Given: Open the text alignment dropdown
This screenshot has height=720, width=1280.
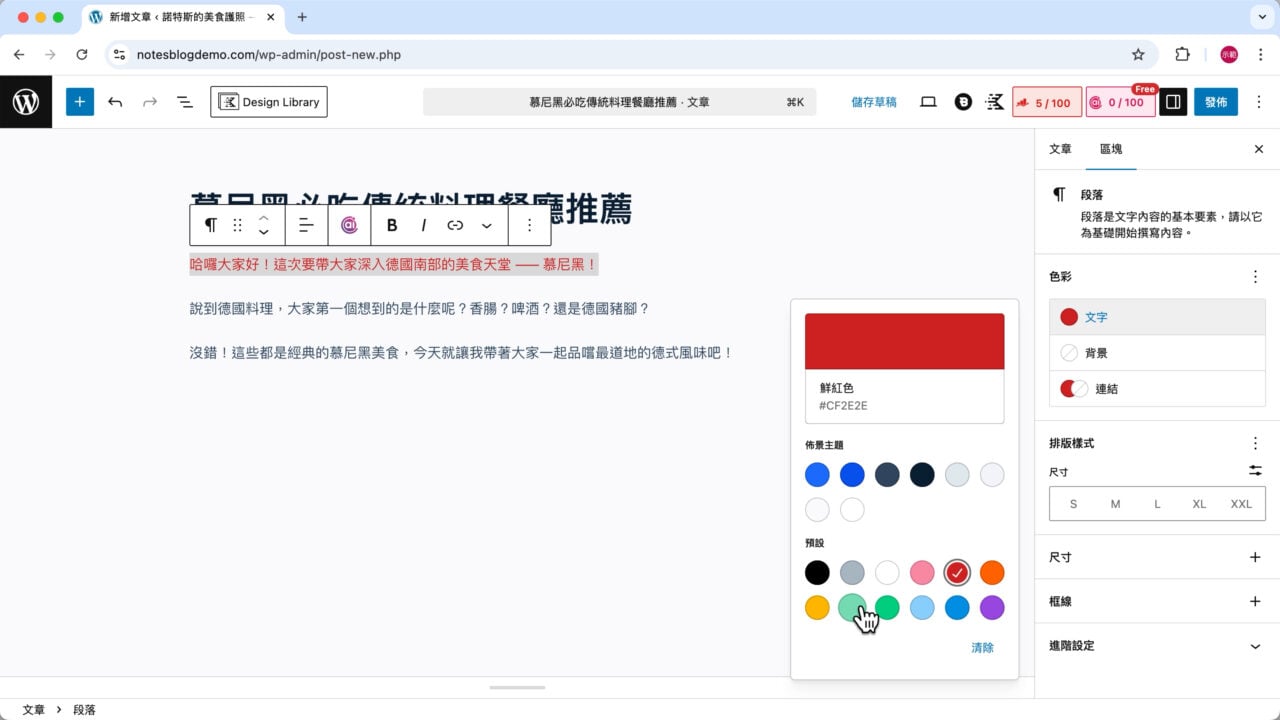Looking at the screenshot, I should (306, 224).
